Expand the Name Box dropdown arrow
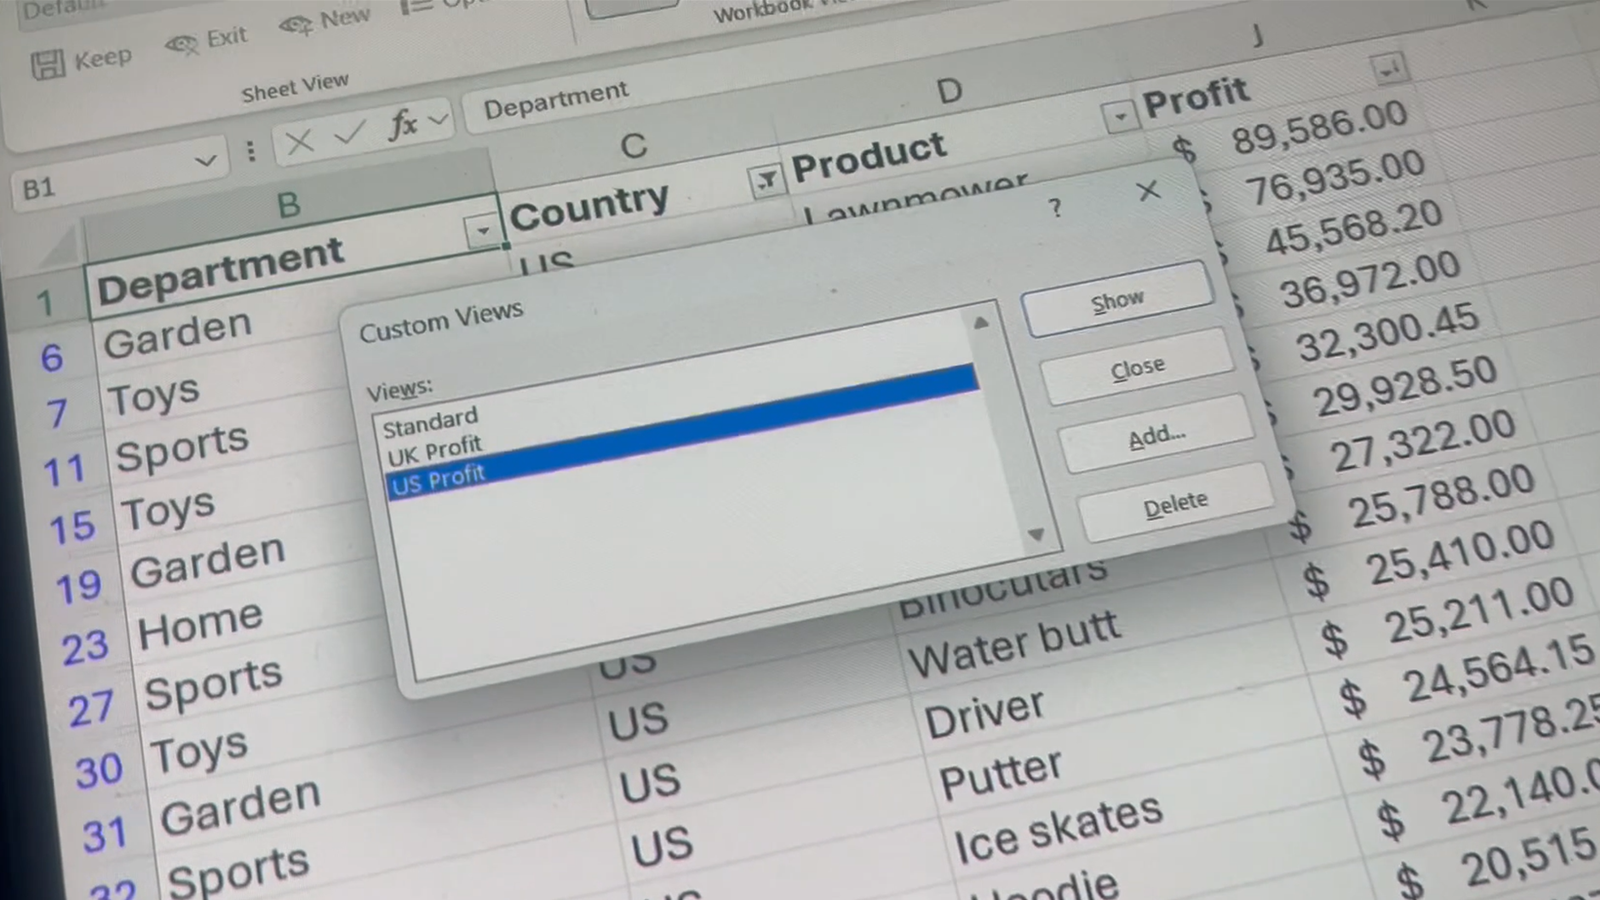Image resolution: width=1600 pixels, height=900 pixels. (x=205, y=160)
